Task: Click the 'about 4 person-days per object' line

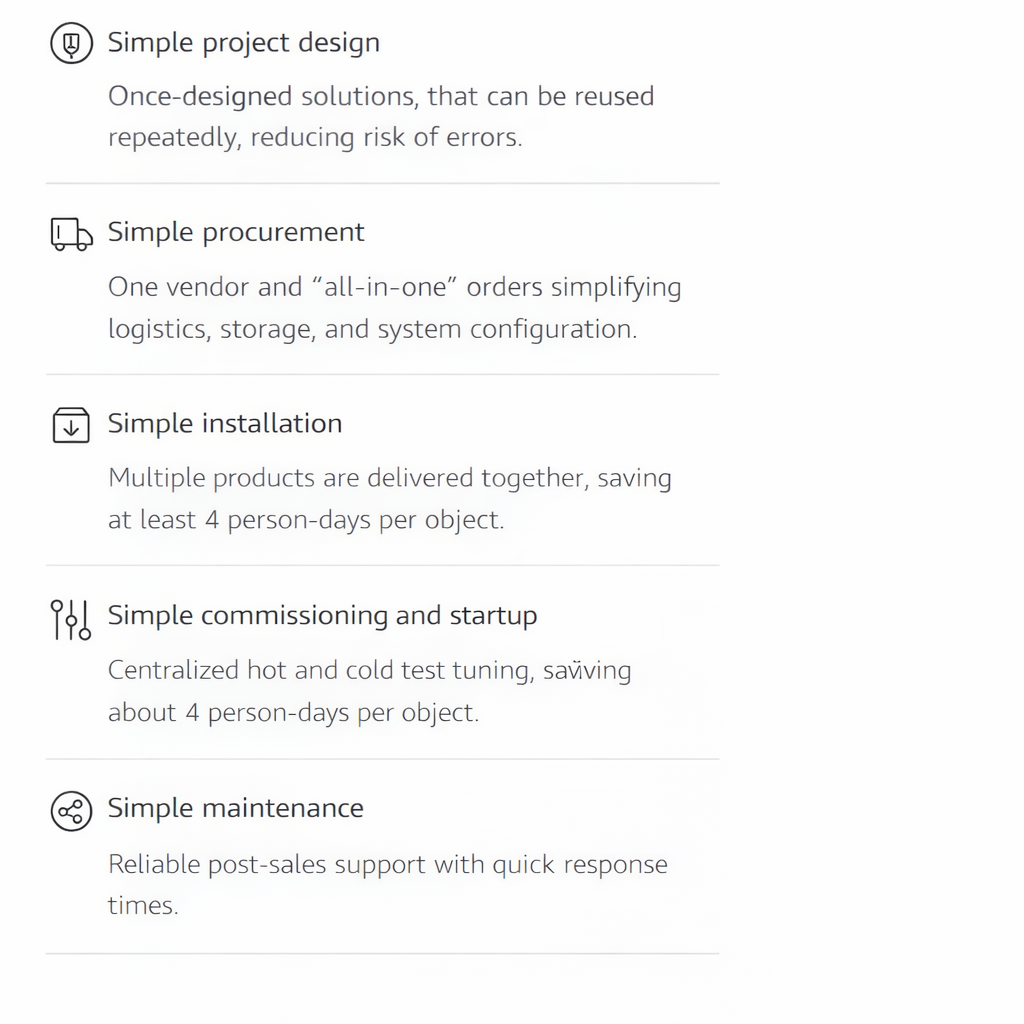Action: tap(293, 712)
